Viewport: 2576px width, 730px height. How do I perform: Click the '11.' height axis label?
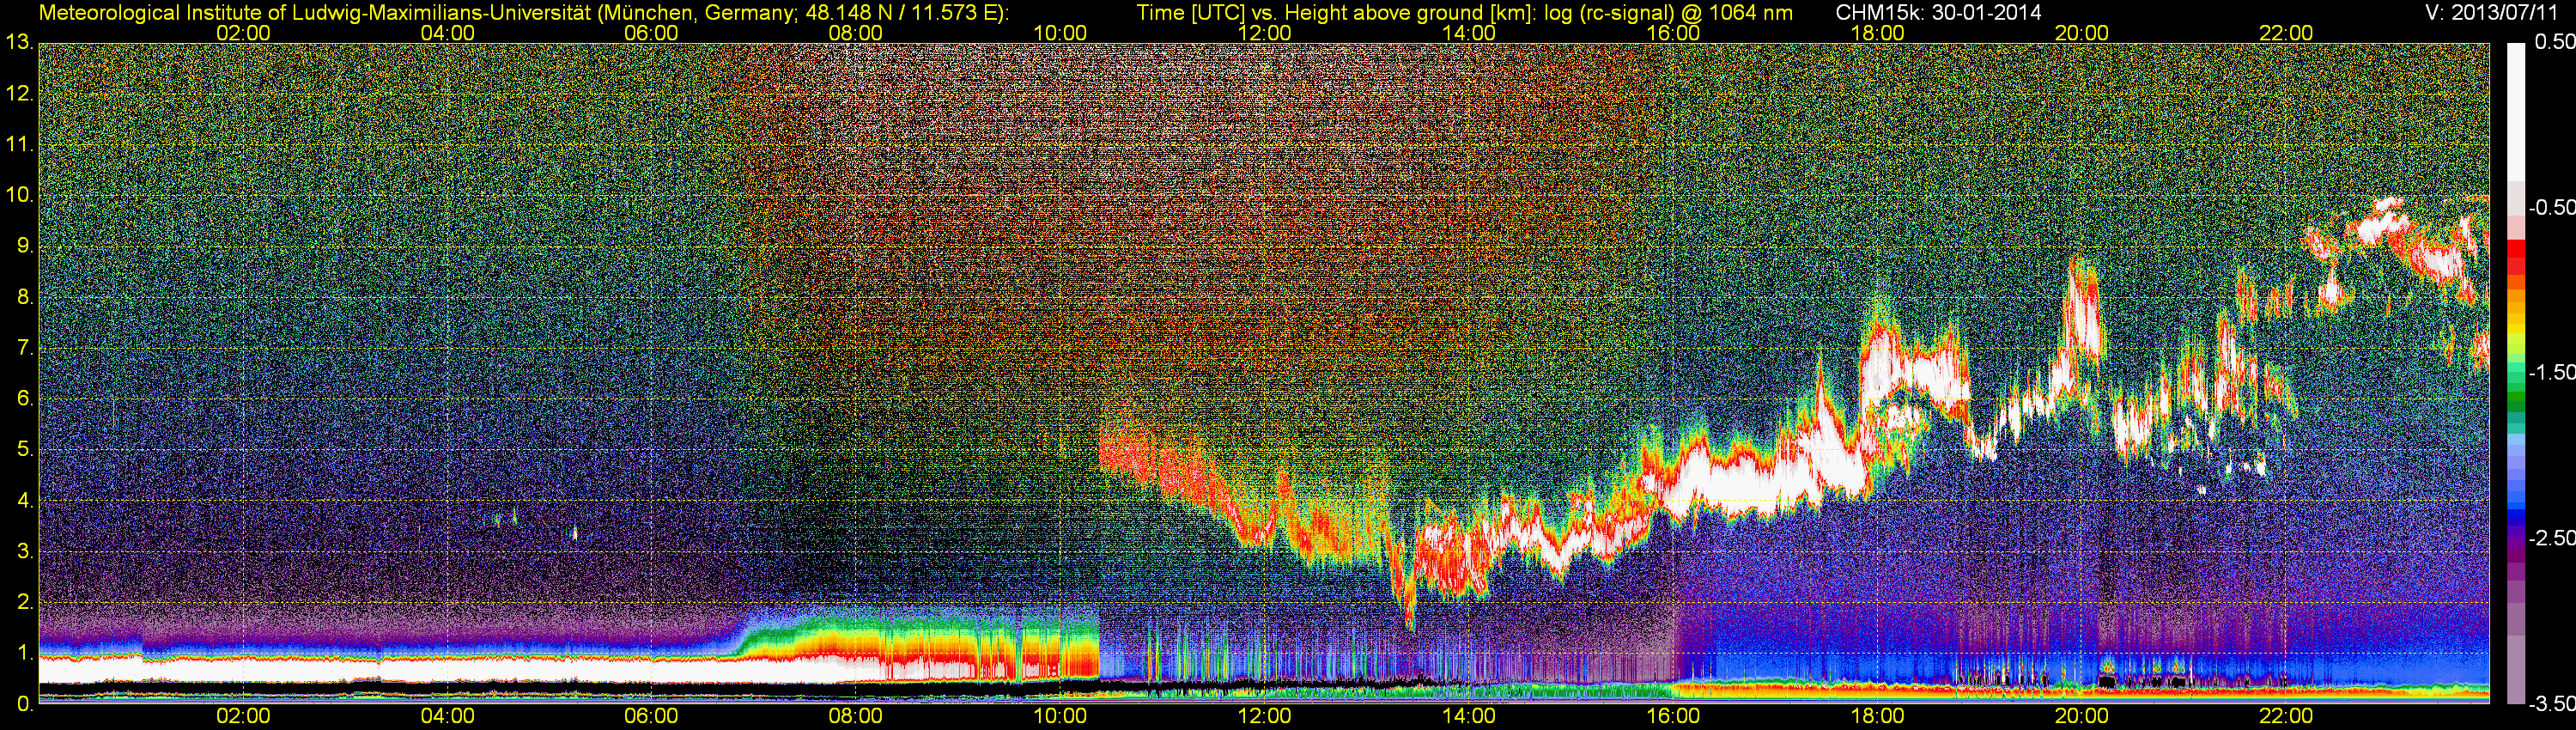pyautogui.click(x=20, y=145)
